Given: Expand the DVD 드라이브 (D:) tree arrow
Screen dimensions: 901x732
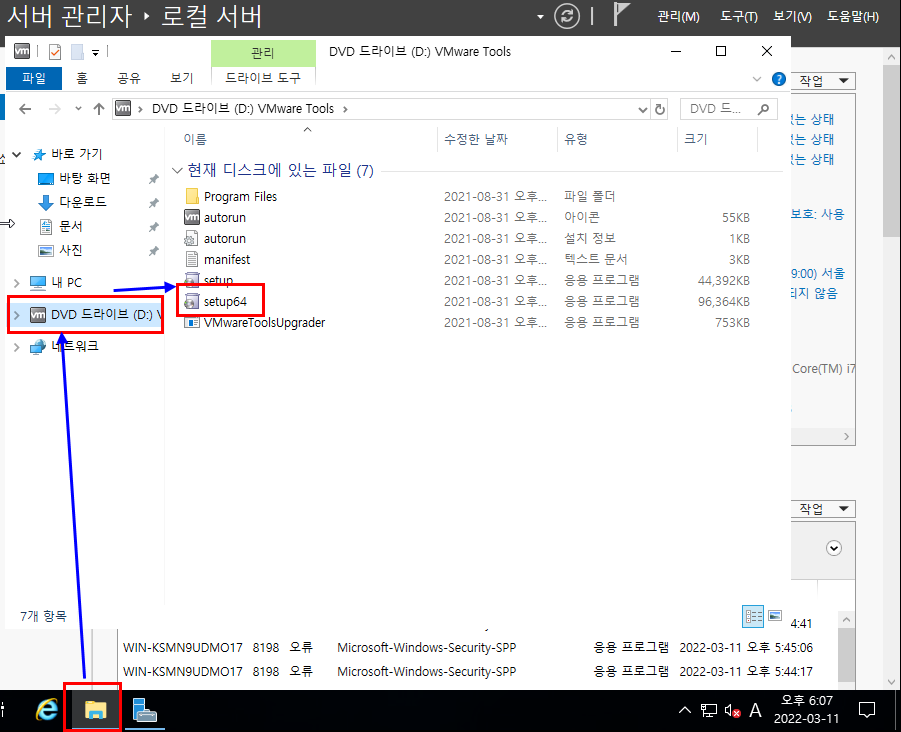Looking at the screenshot, I should click(x=17, y=315).
